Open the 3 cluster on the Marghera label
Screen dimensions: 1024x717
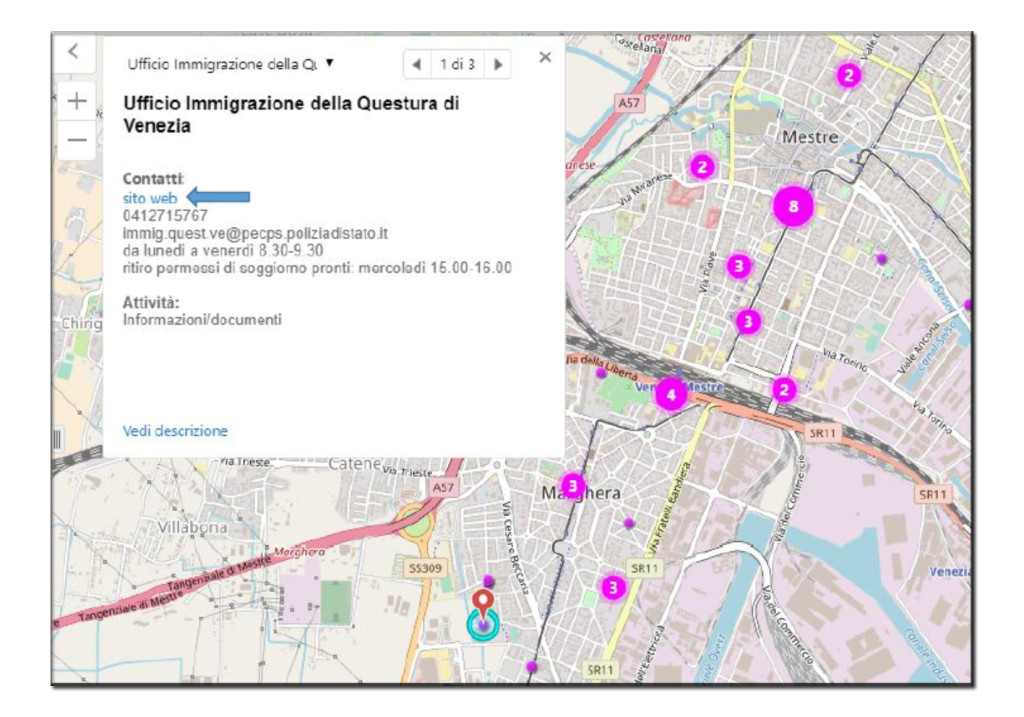pyautogui.click(x=573, y=486)
